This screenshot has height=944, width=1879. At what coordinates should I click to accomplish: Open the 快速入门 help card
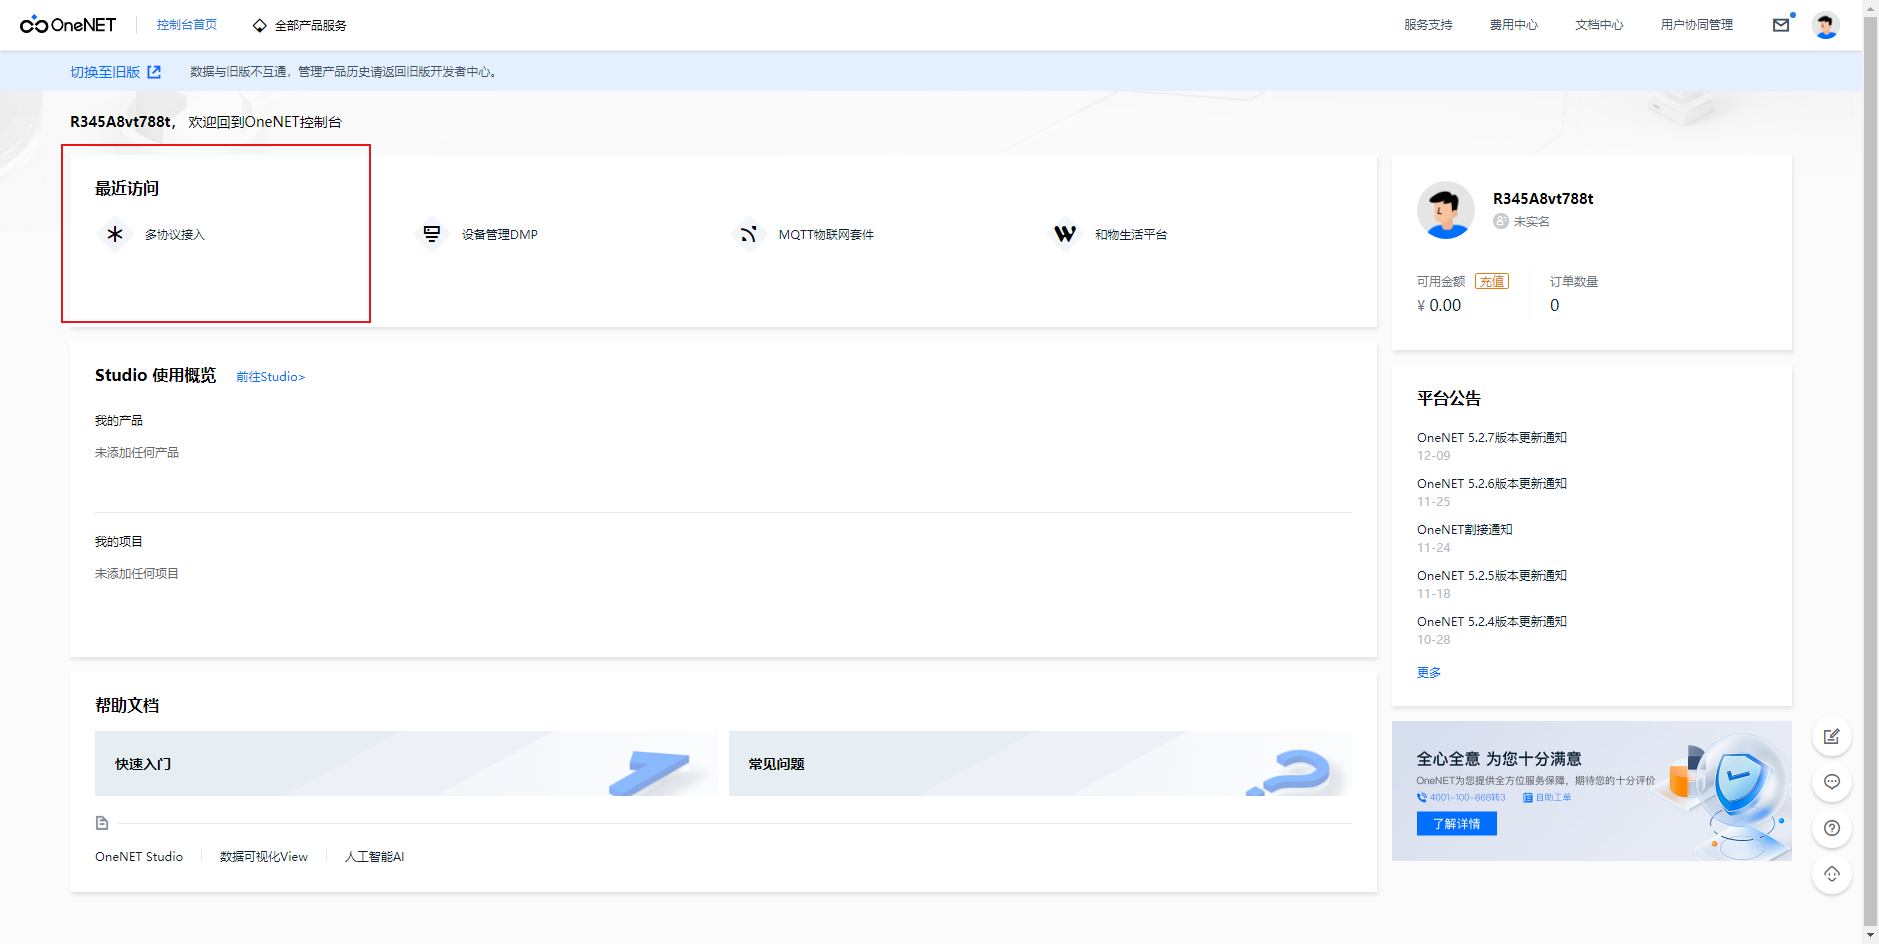click(406, 763)
